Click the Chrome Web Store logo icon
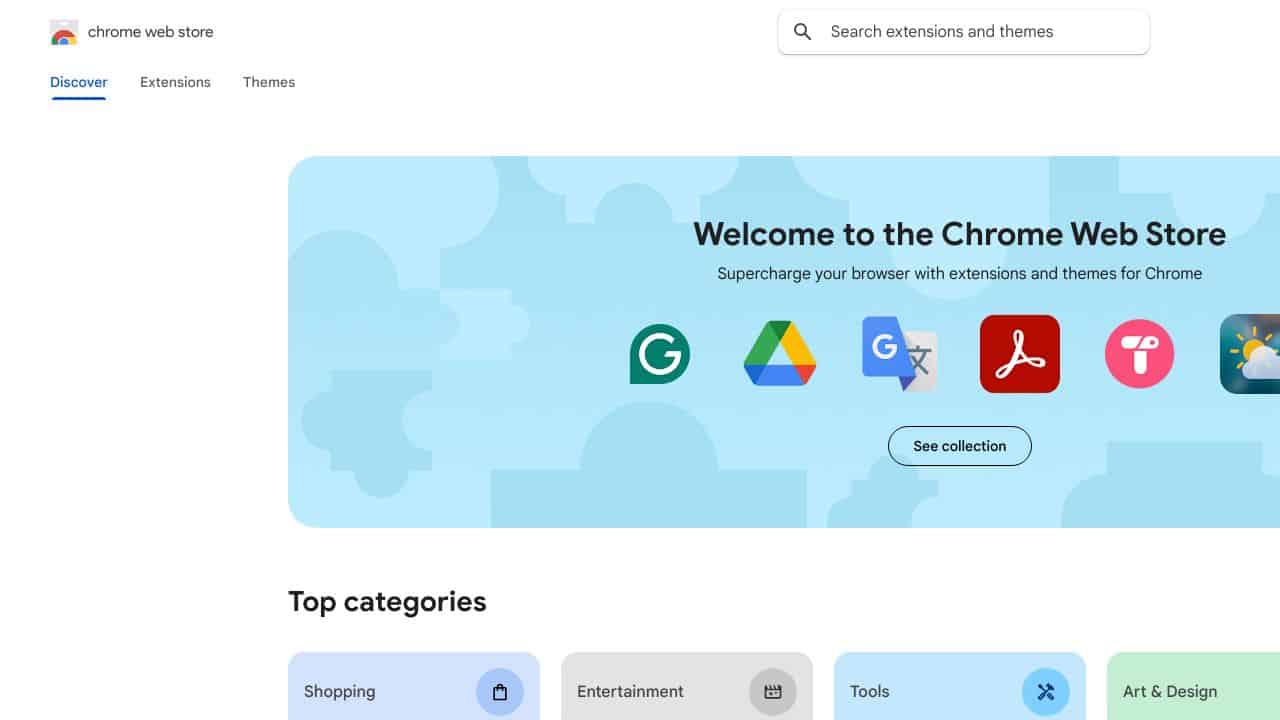The width and height of the screenshot is (1280, 720). 64,32
